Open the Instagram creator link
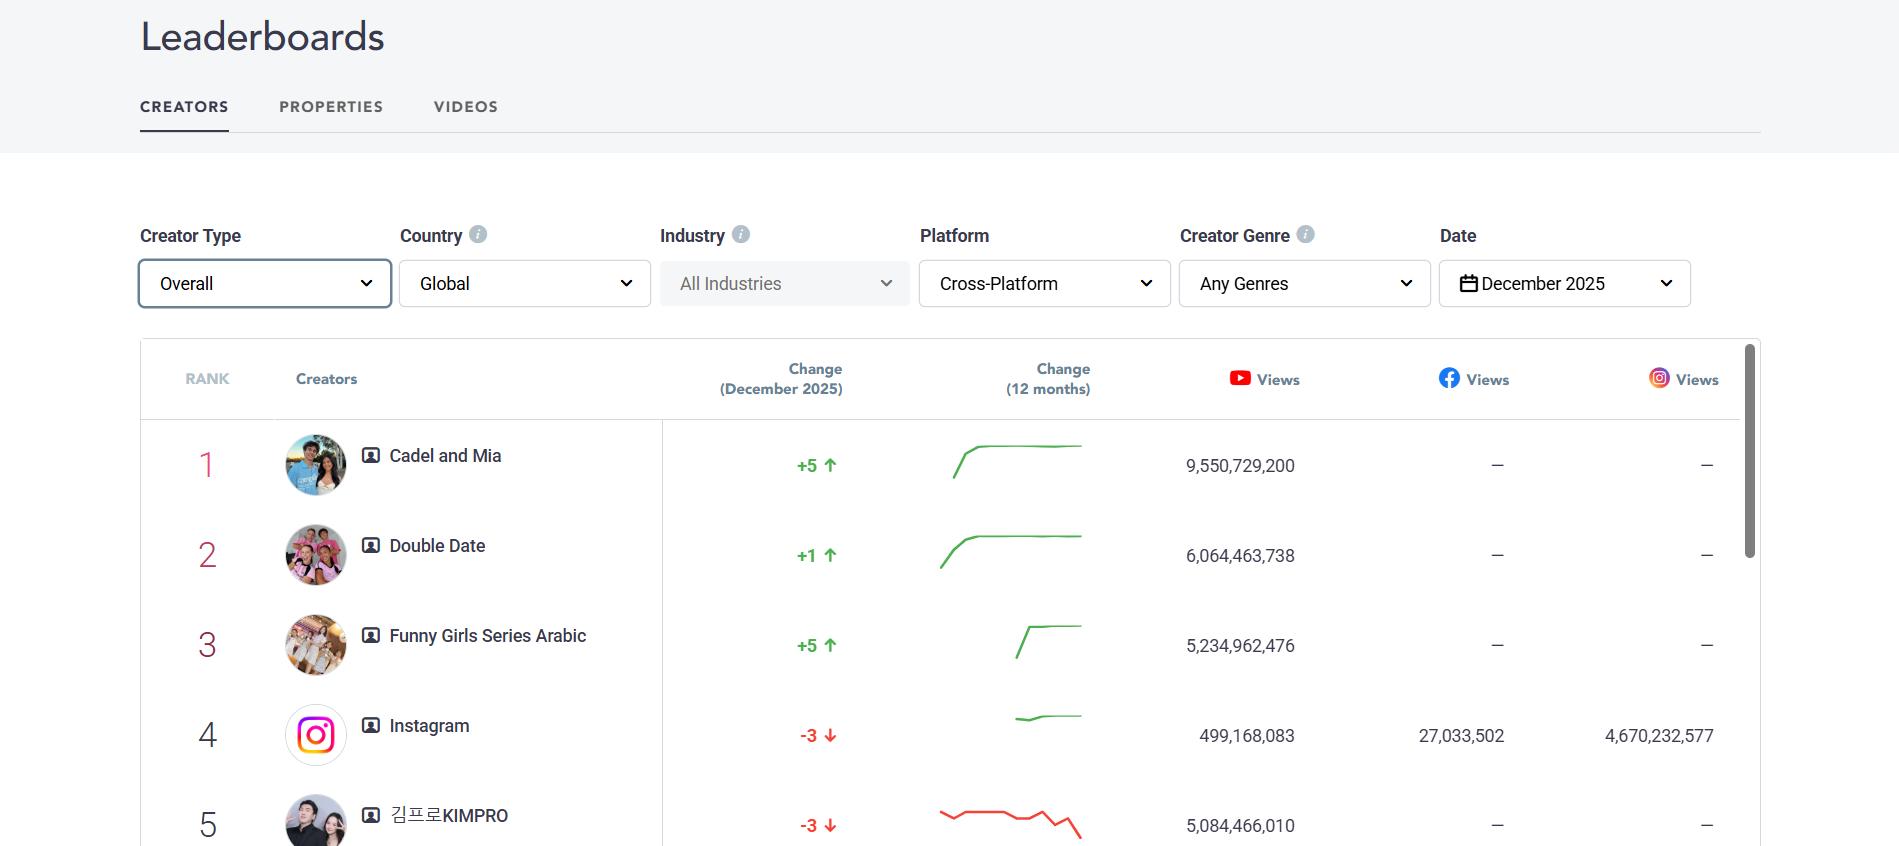 429,726
